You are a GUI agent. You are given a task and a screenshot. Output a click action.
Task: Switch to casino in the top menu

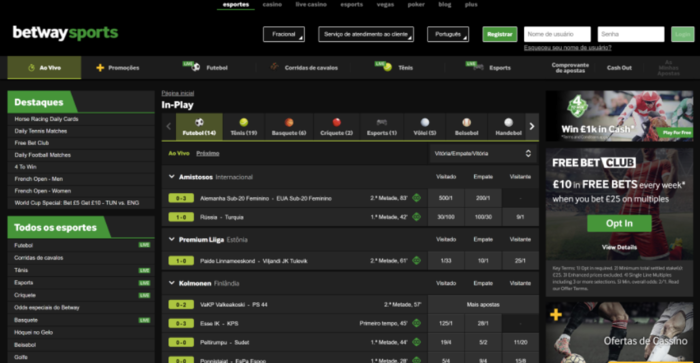[272, 4]
